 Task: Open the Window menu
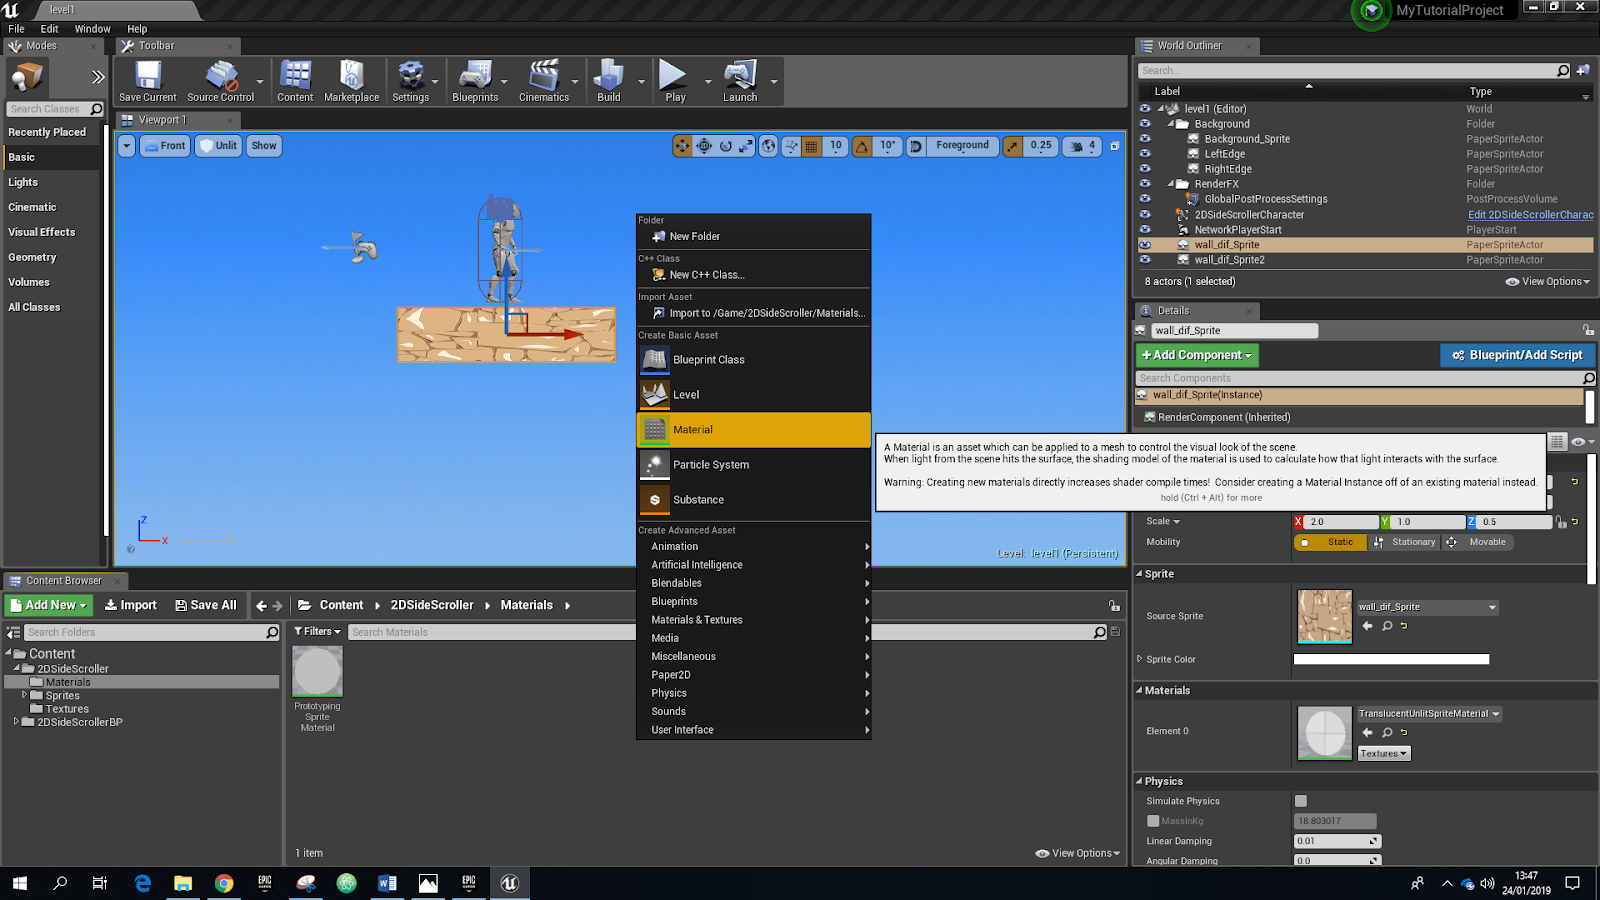coord(92,28)
